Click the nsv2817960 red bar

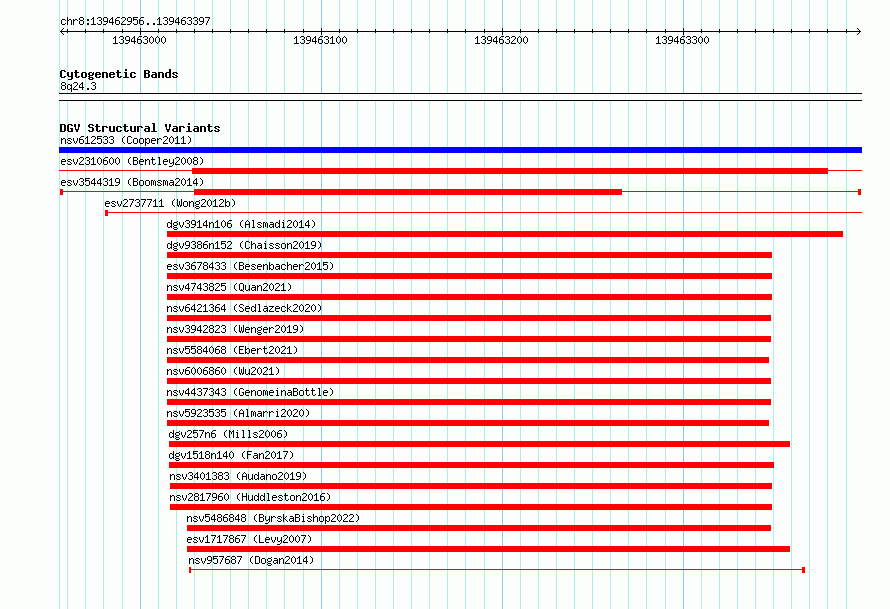click(x=471, y=507)
